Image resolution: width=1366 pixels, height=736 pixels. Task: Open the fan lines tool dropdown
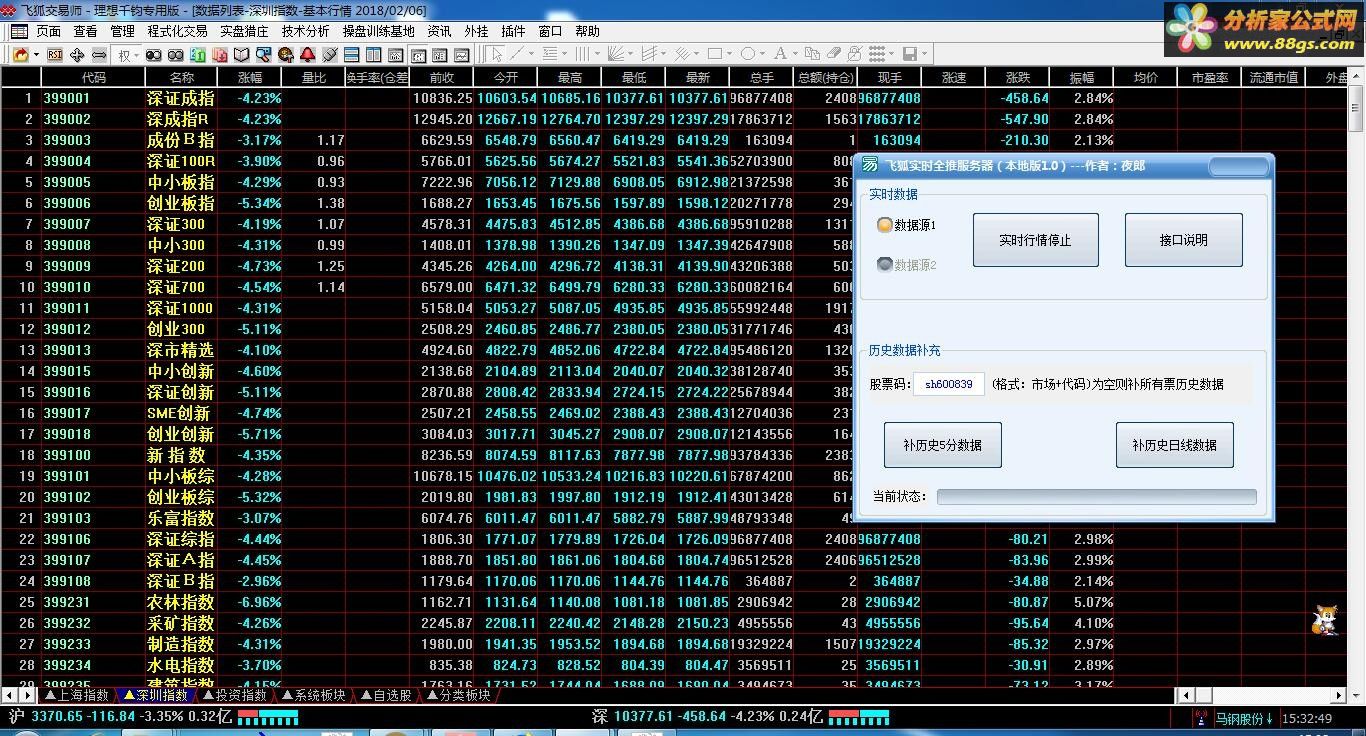click(x=630, y=54)
